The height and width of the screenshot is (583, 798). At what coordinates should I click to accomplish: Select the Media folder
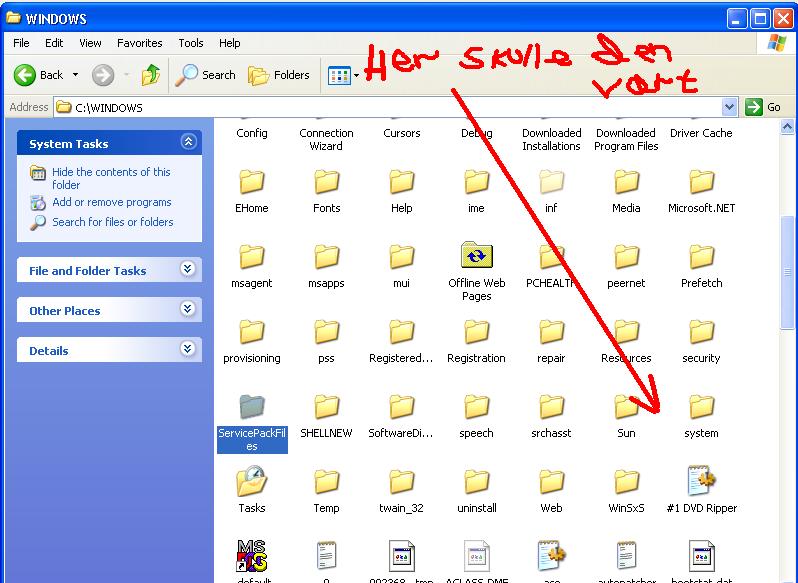[626, 192]
